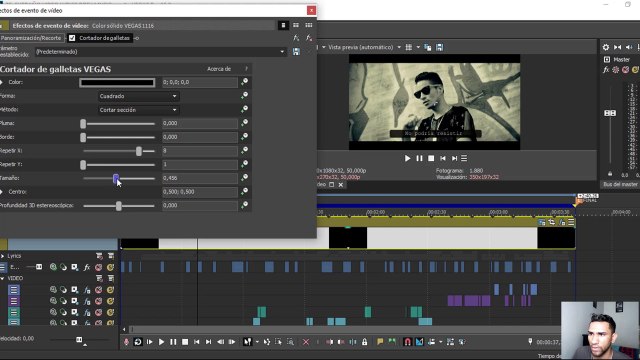Mute the Lyrics text track
The height and width of the screenshot is (360, 640).
[98, 267]
